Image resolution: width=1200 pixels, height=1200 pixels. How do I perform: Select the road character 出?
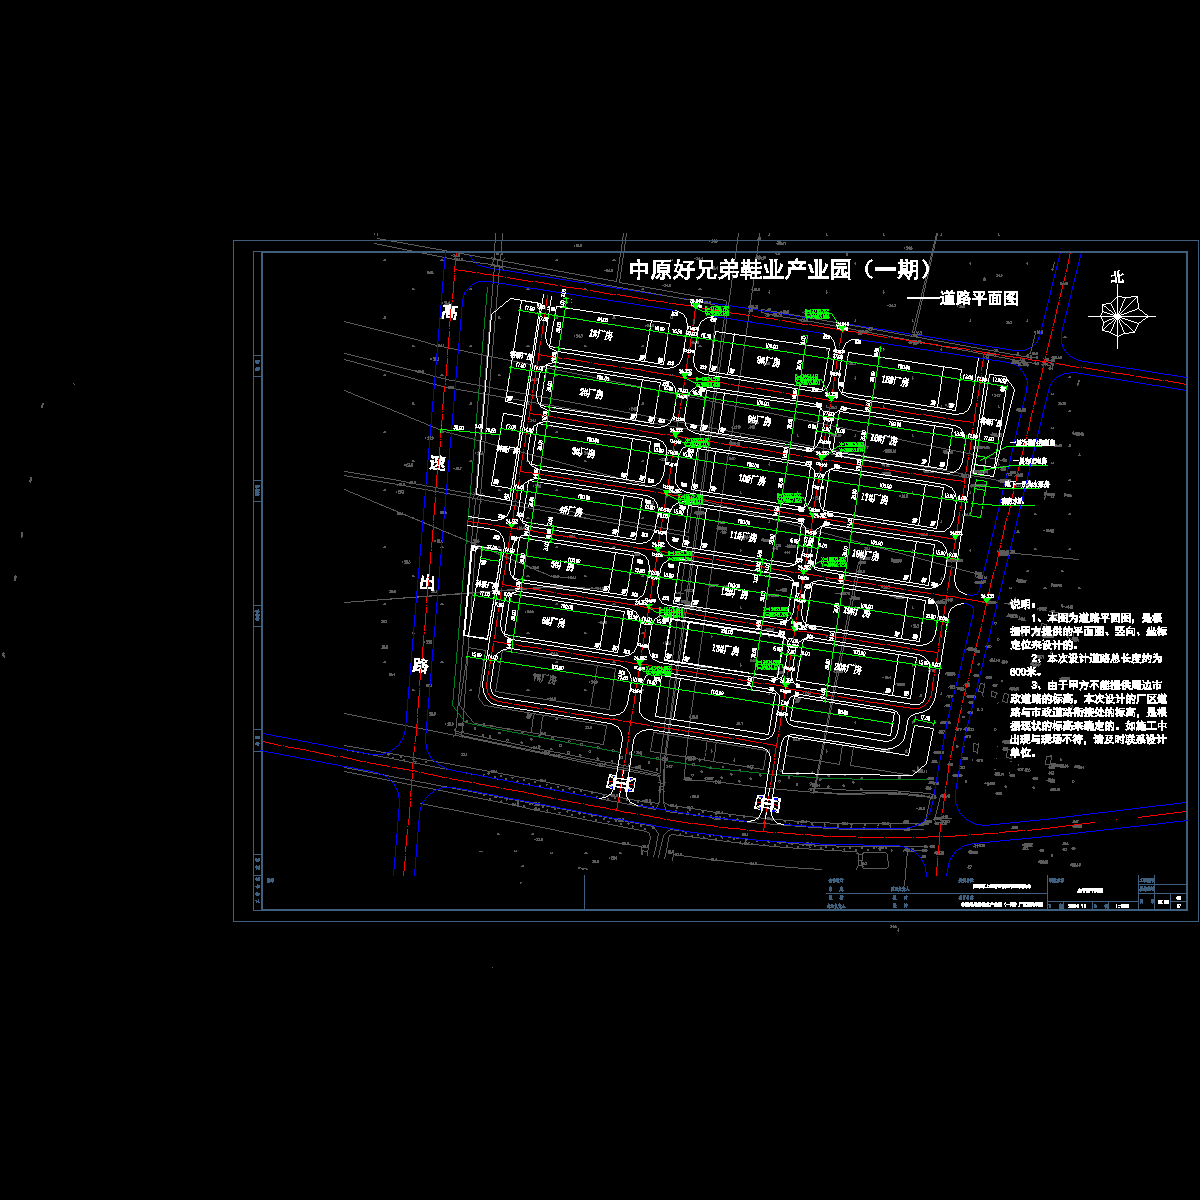pos(427,583)
